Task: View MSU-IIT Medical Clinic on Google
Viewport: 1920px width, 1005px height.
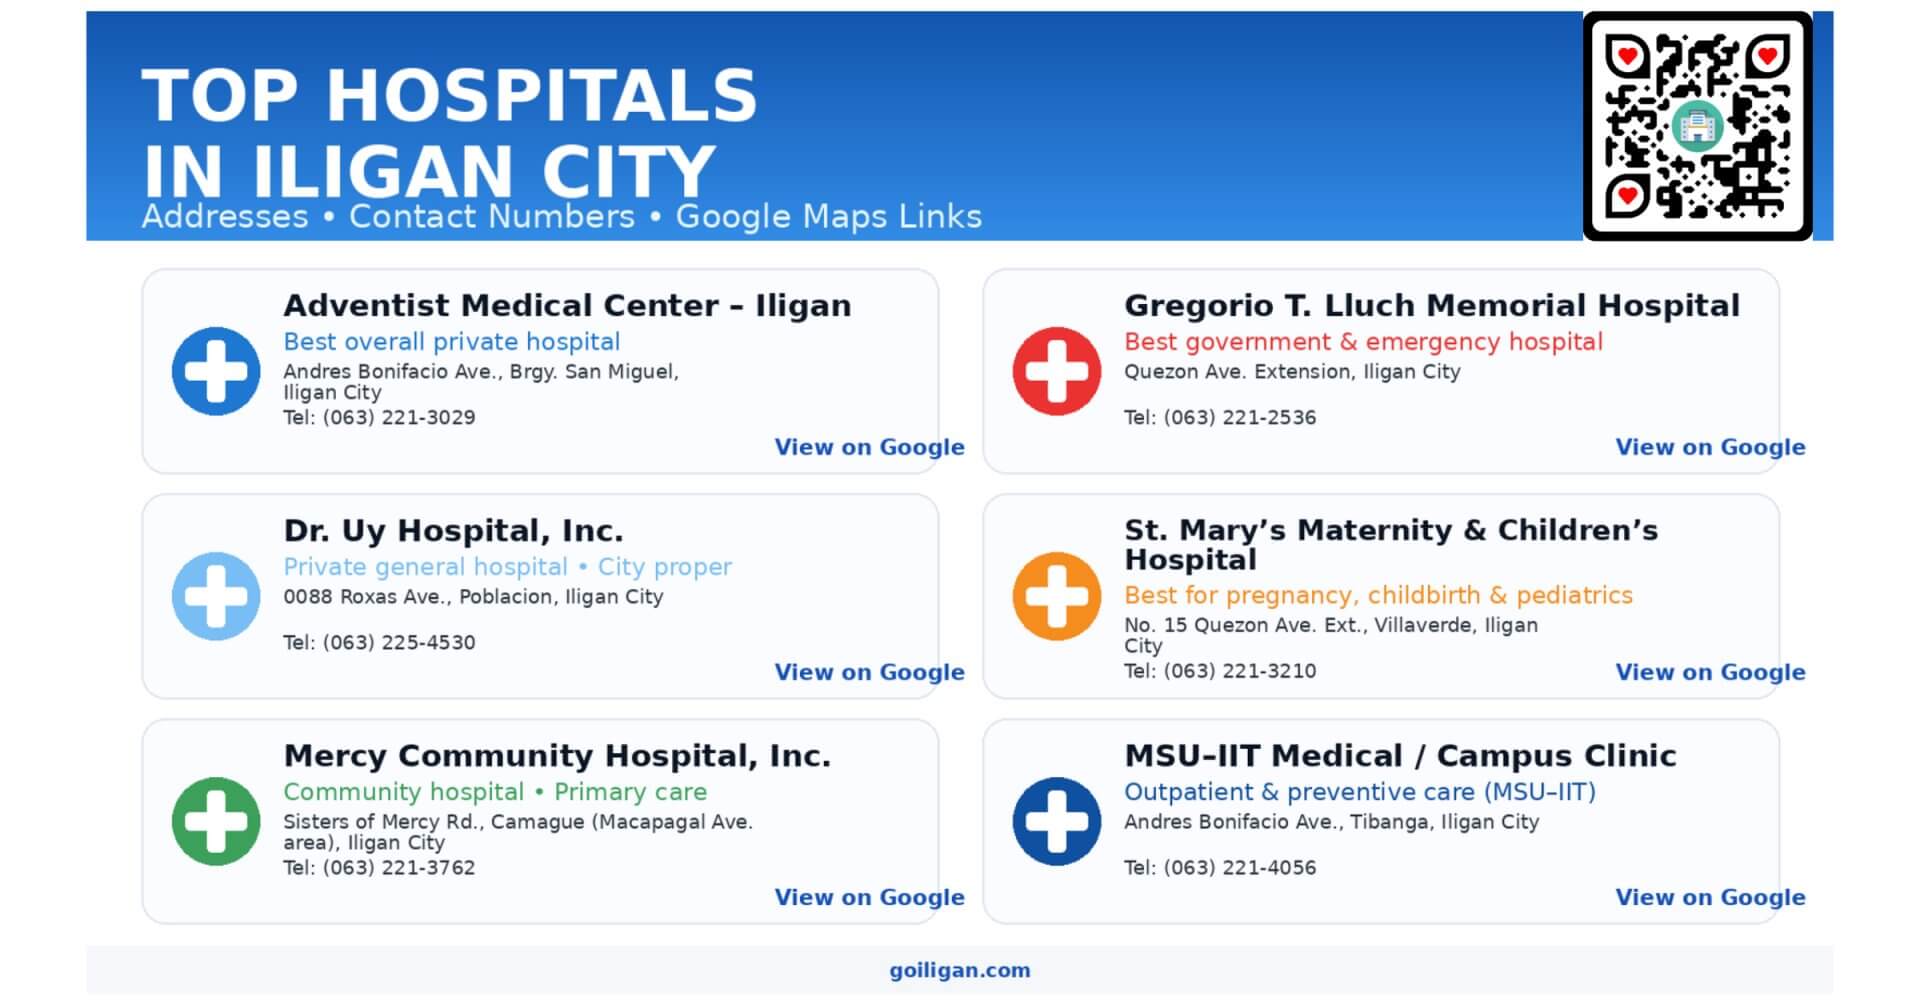Action: (x=1709, y=897)
